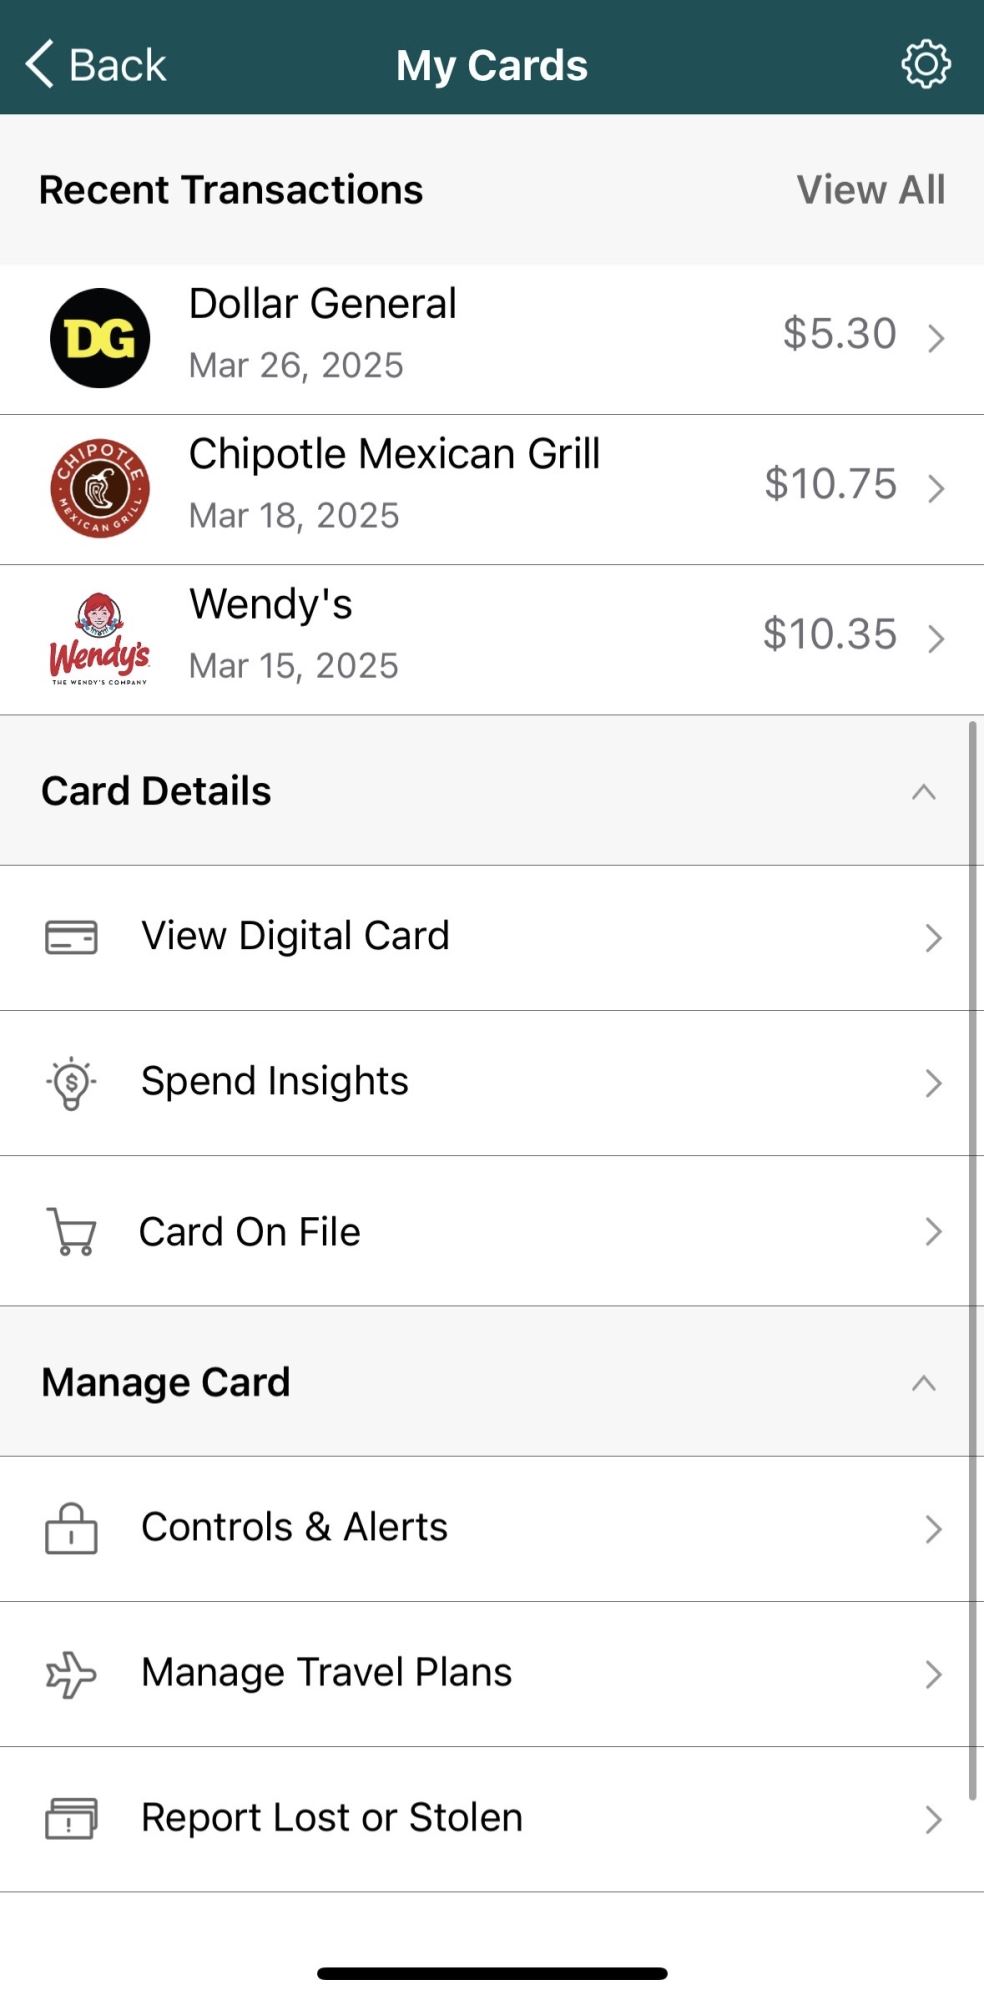The width and height of the screenshot is (984, 2000).
Task: Collapse the Manage Card section
Action: [x=923, y=1383]
